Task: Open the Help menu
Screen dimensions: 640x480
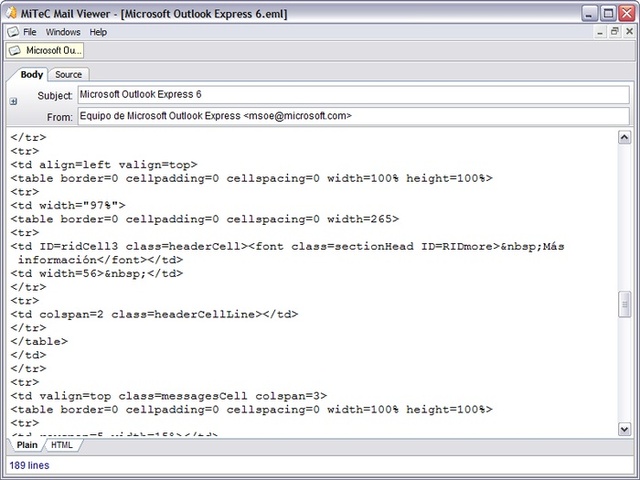Action: pos(98,32)
